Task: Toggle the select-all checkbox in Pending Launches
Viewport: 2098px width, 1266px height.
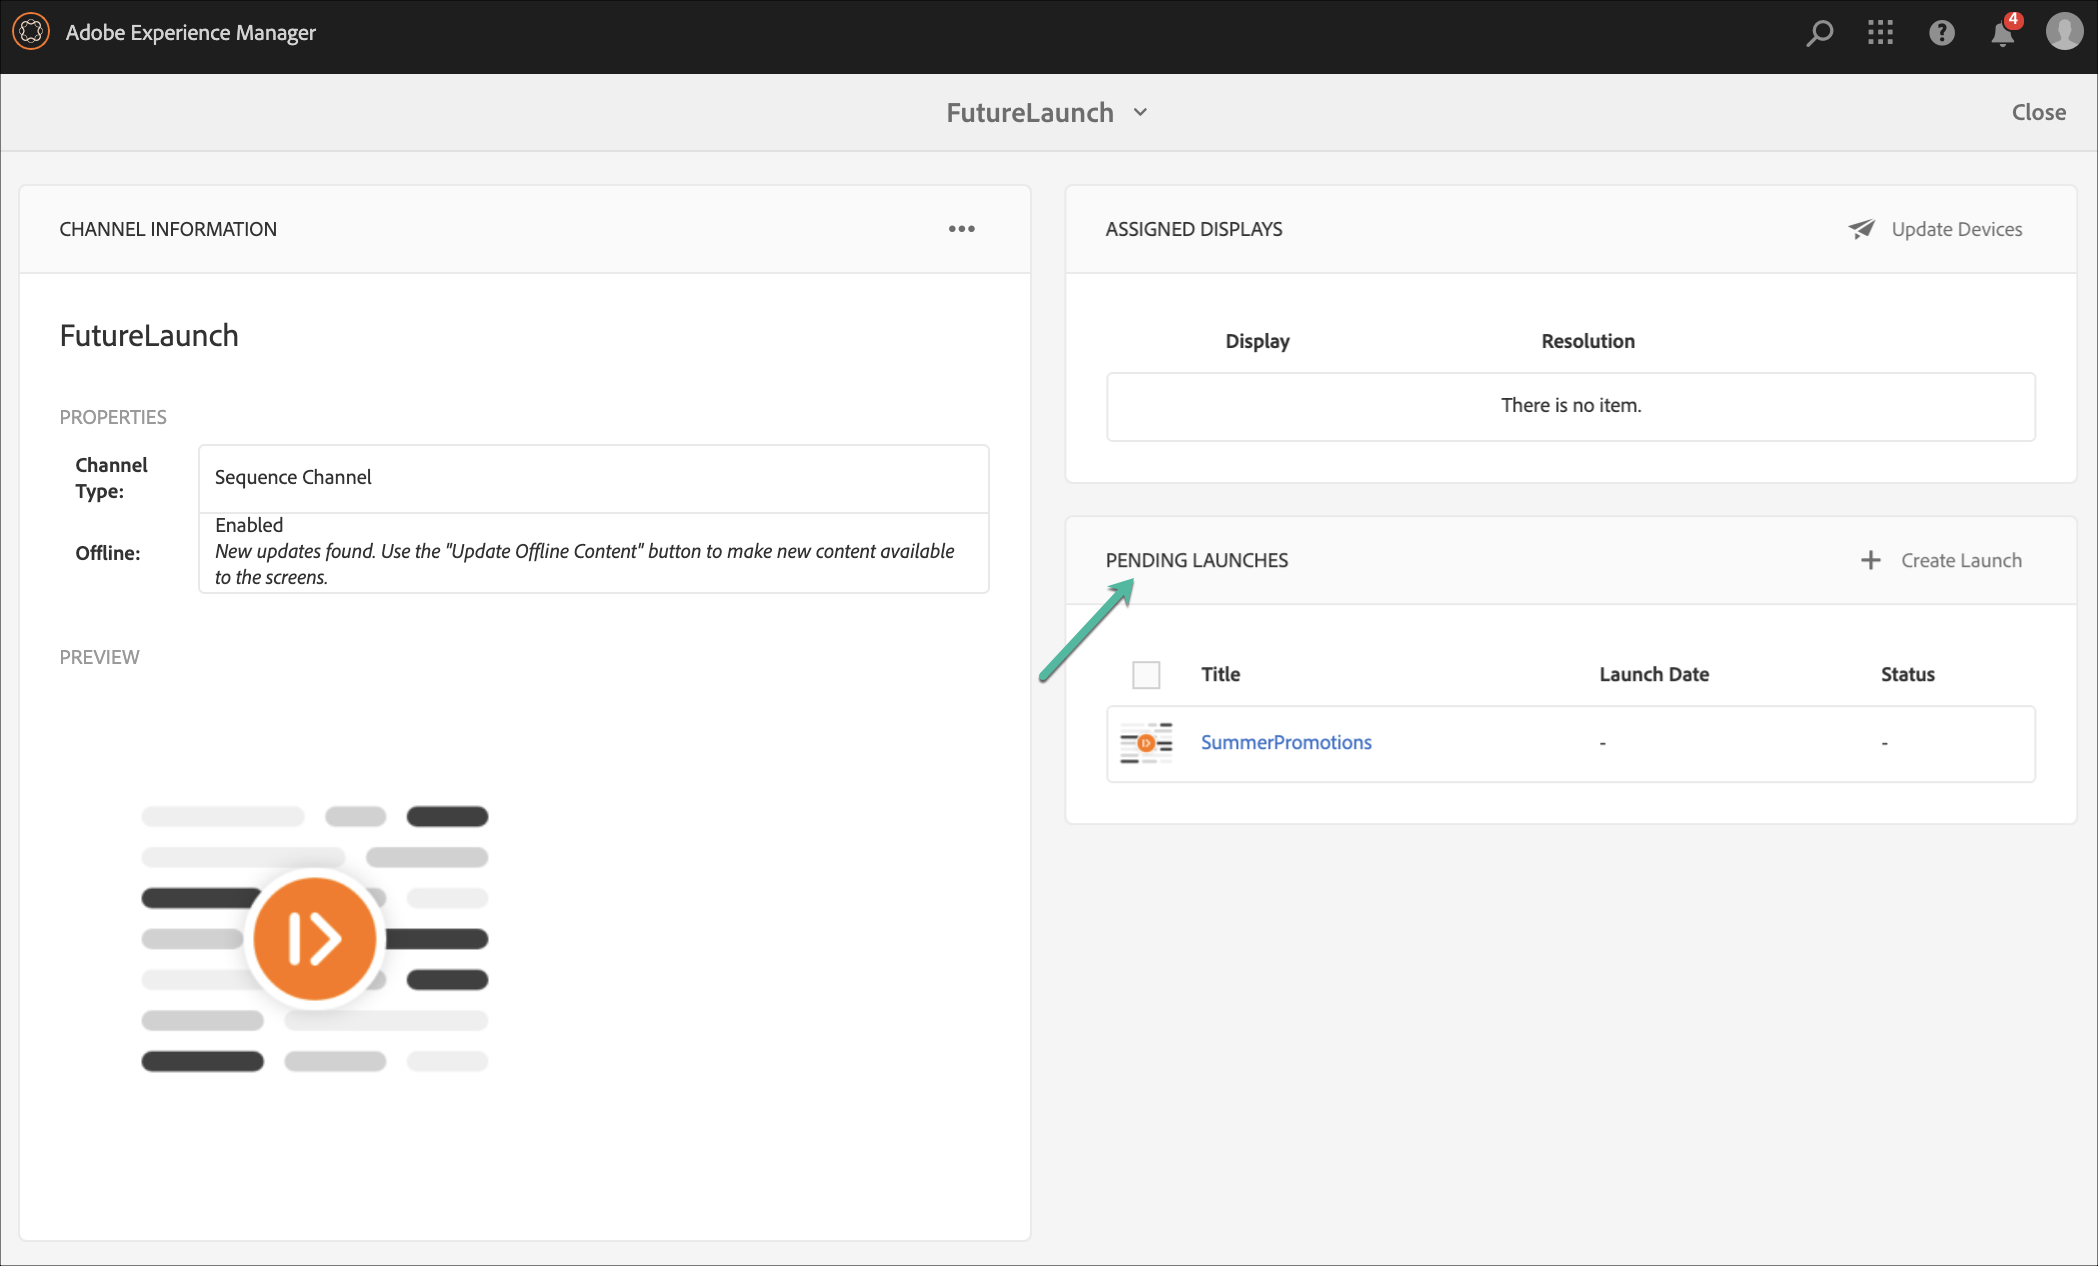Action: click(x=1146, y=675)
